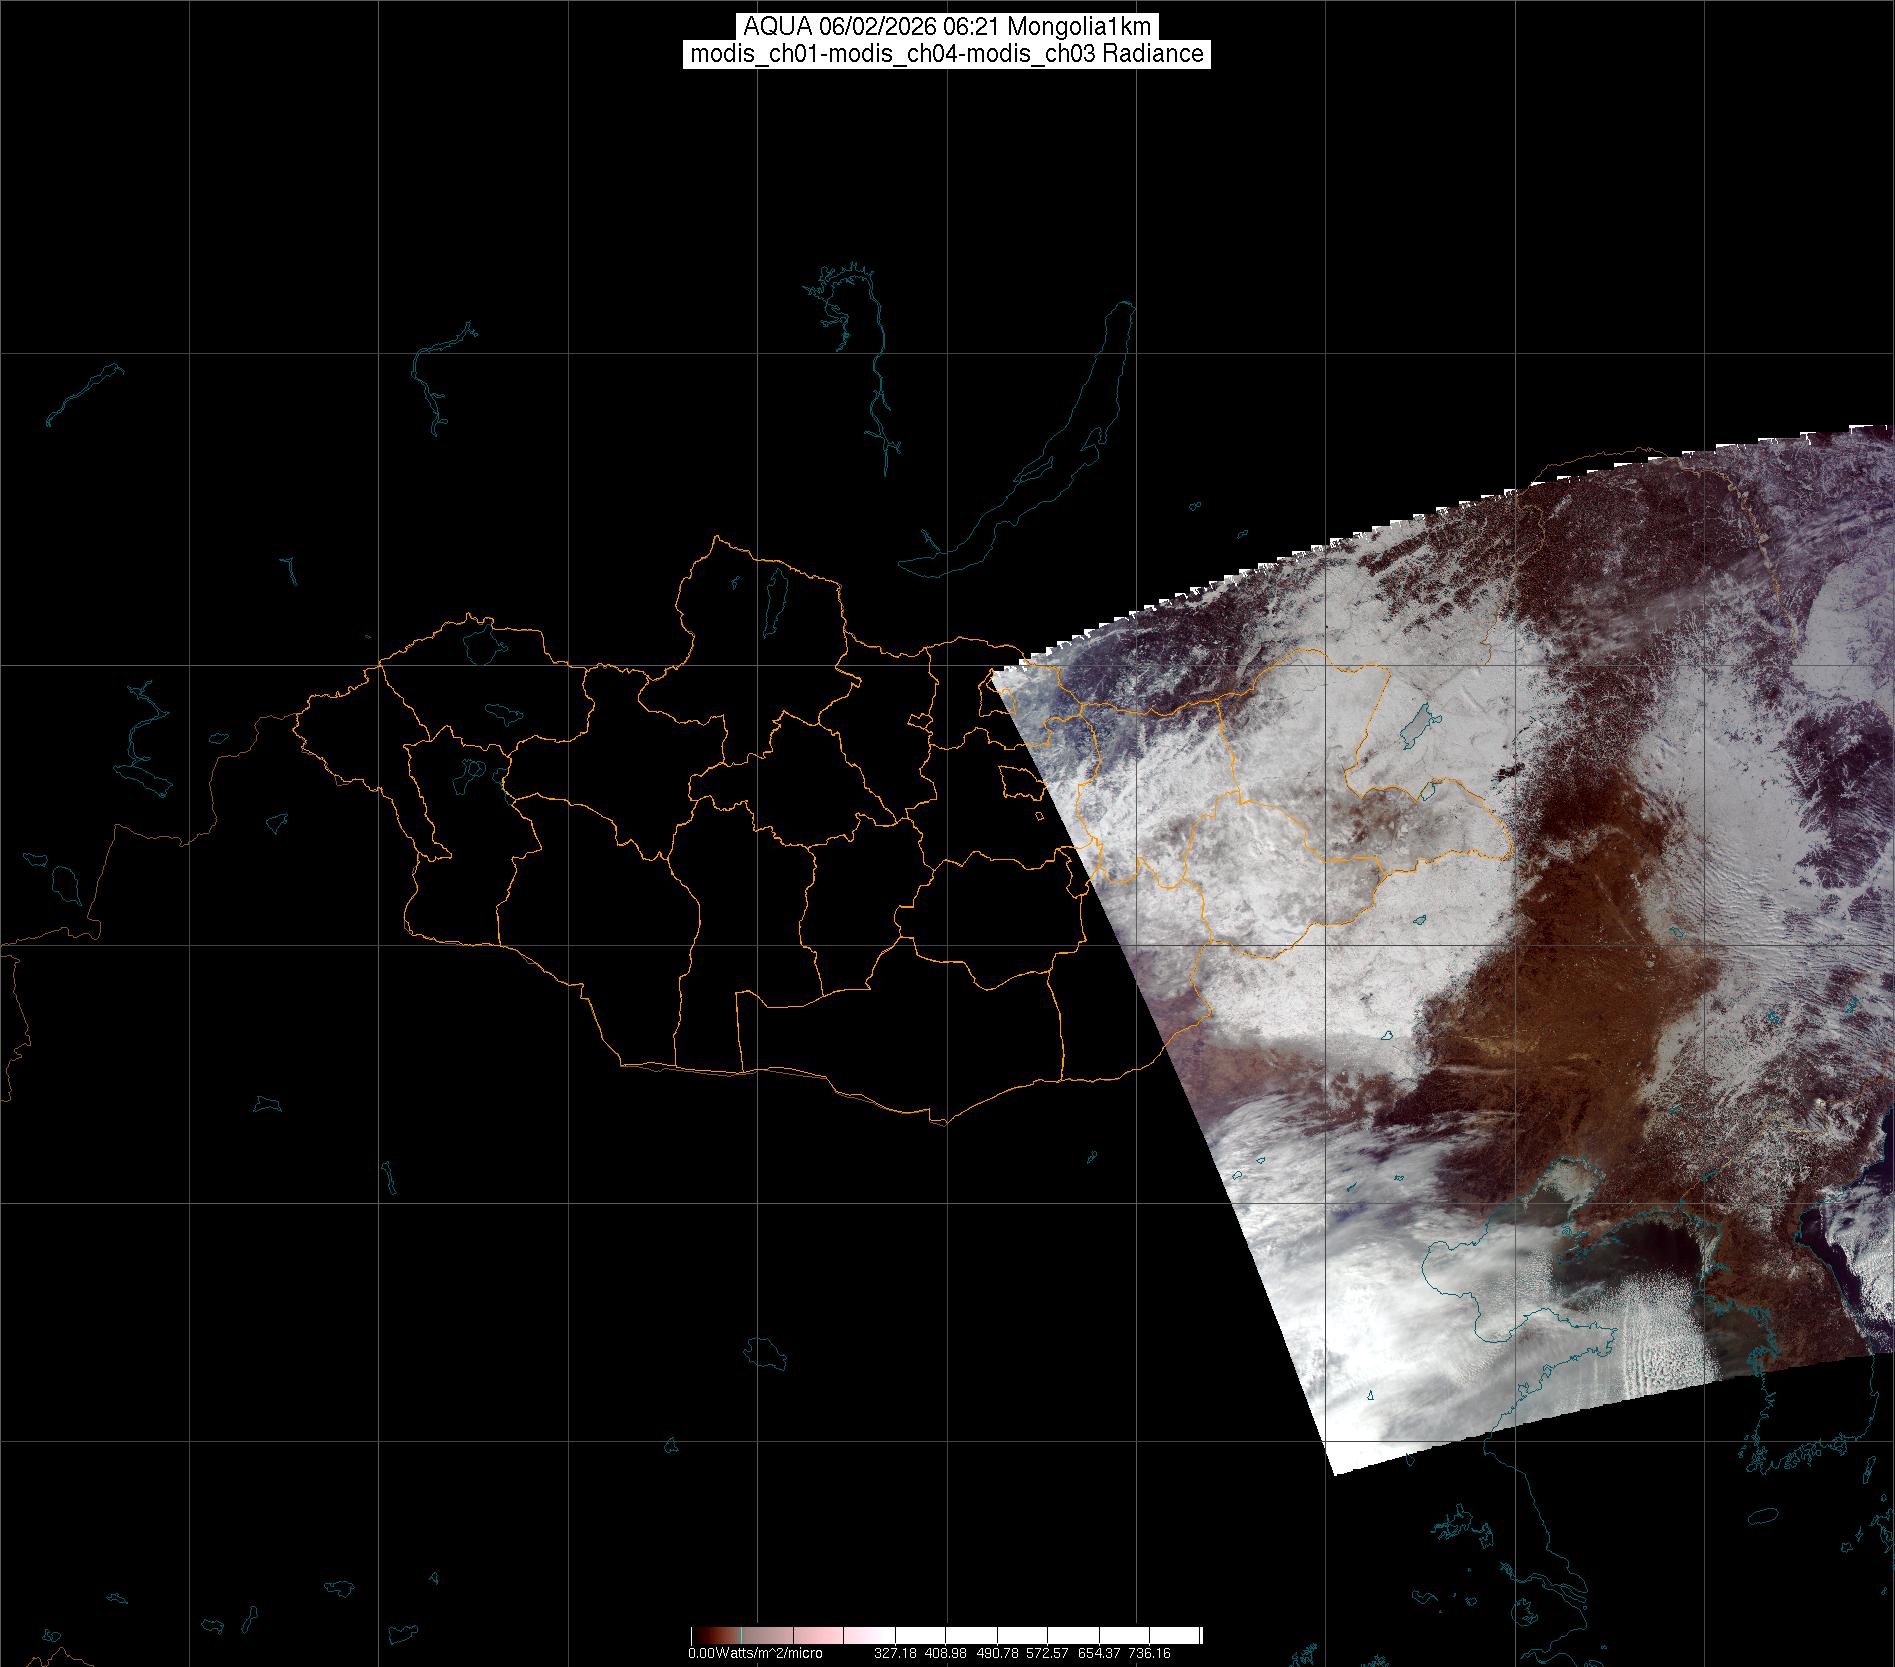Click the southernmost point of Mongolia's border

940,1123
